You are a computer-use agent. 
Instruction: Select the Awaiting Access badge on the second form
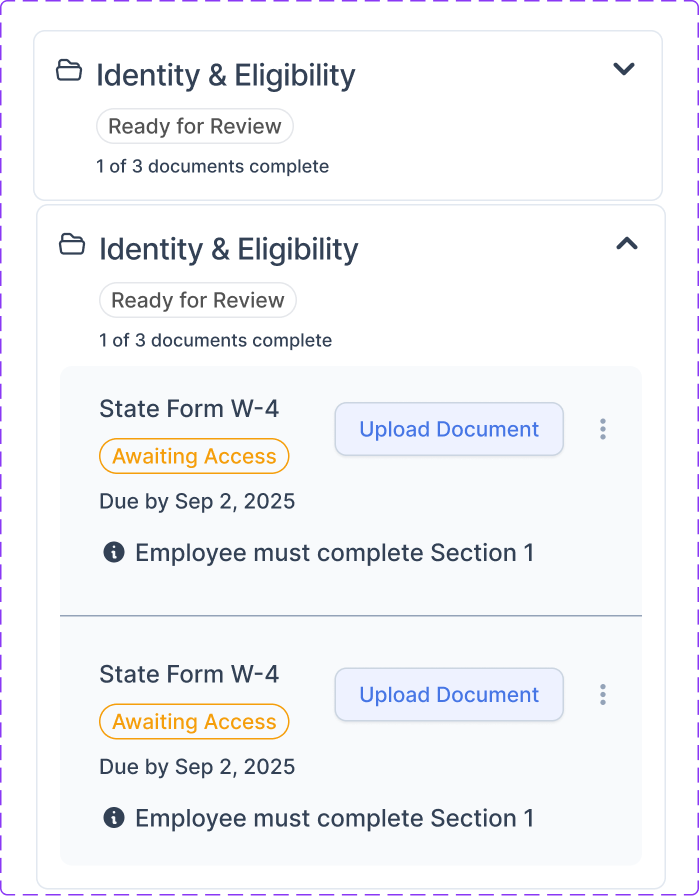(x=194, y=722)
